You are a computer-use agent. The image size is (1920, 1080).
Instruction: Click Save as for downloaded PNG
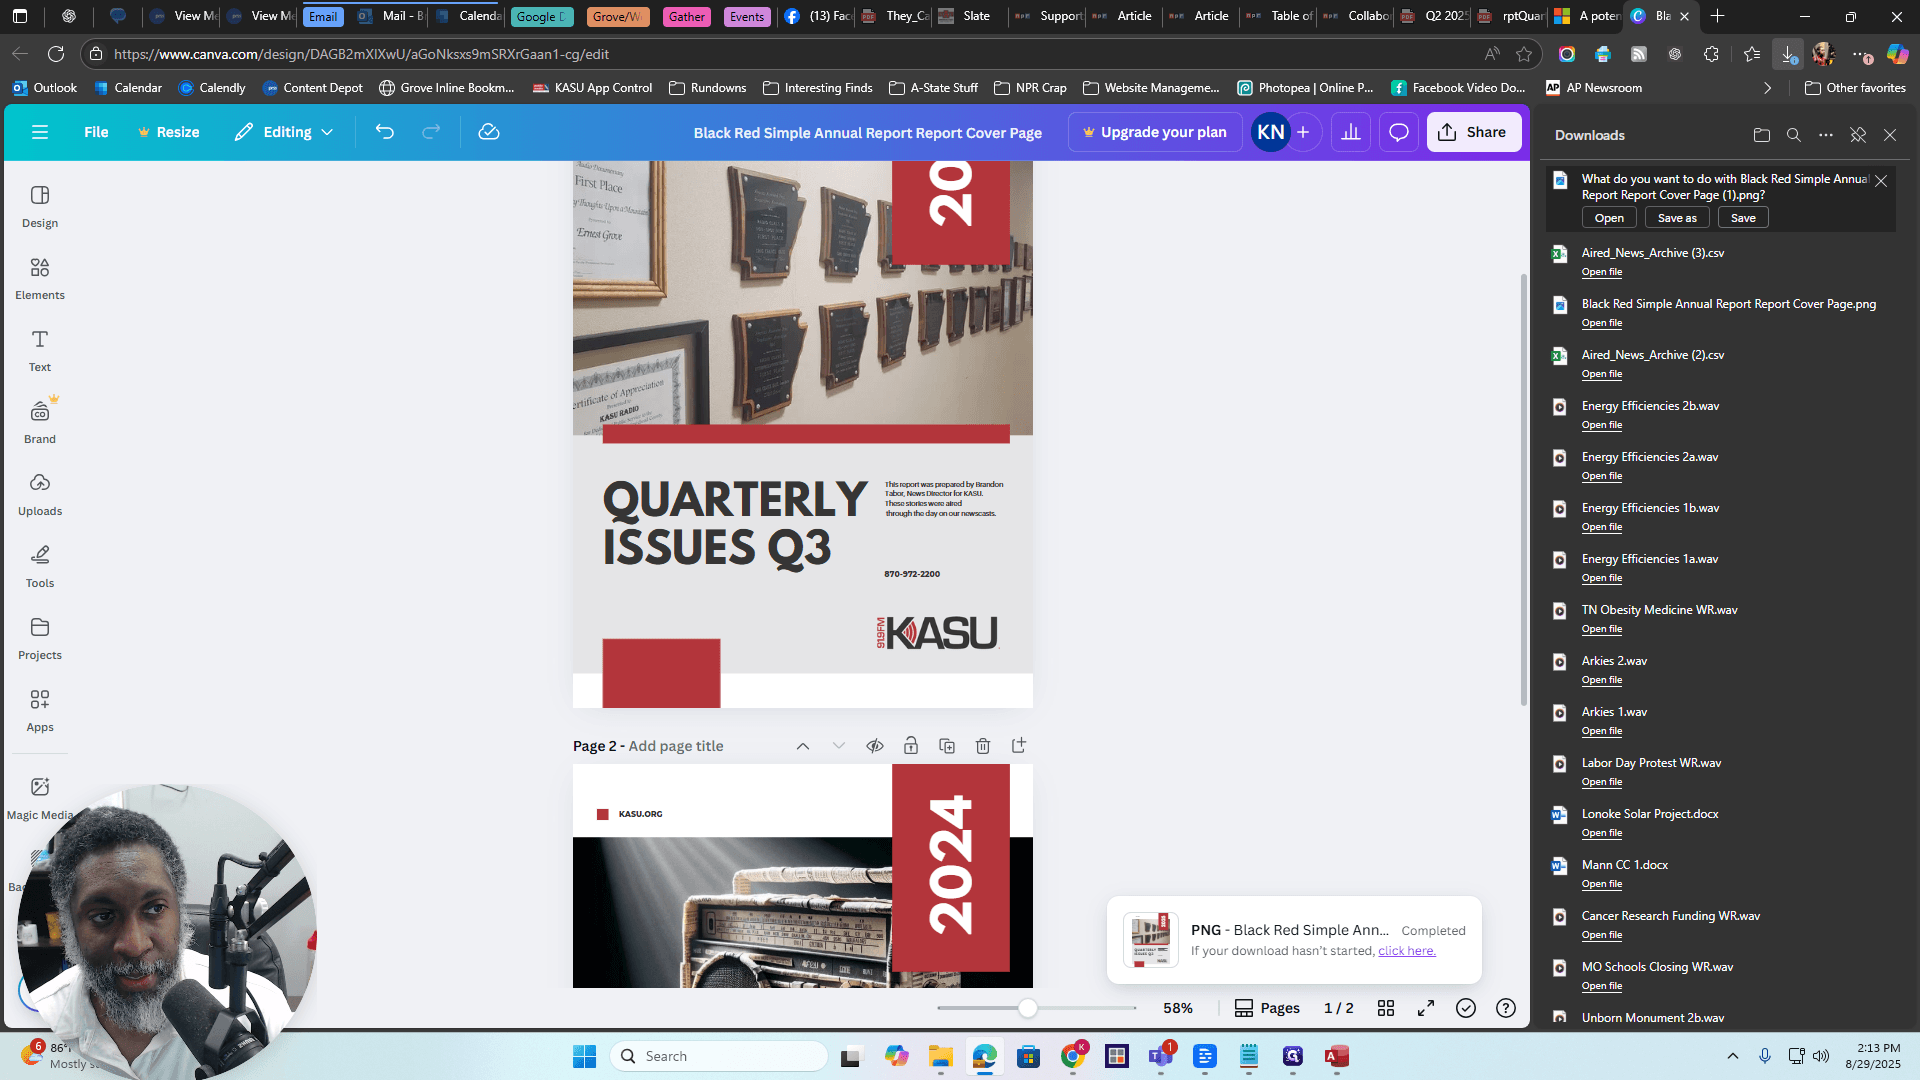[x=1677, y=218]
